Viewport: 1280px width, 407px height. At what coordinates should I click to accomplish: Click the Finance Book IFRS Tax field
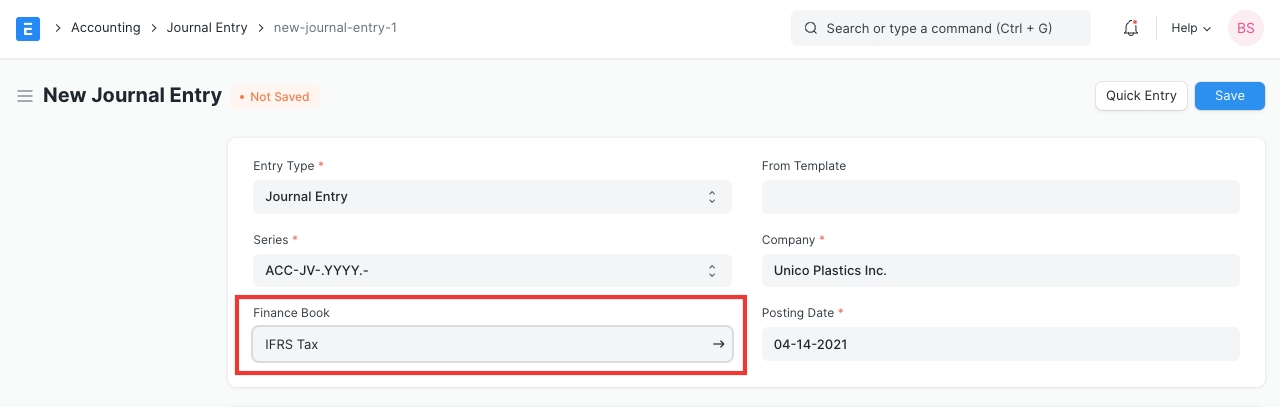(480, 344)
